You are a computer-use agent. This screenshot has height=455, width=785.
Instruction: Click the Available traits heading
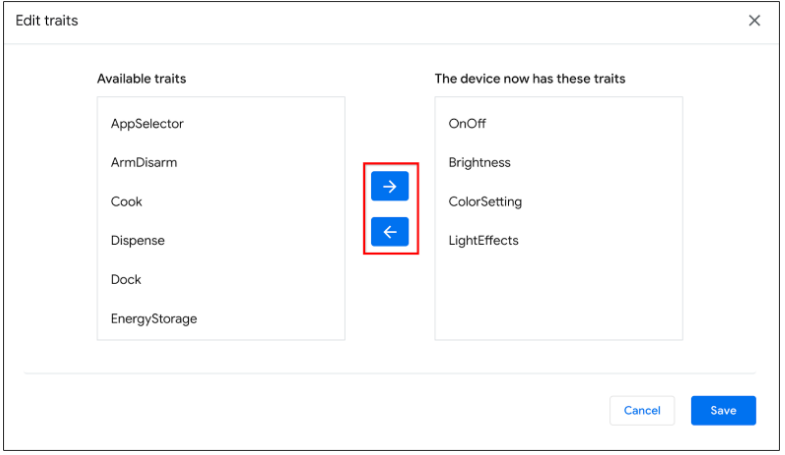pyautogui.click(x=141, y=78)
